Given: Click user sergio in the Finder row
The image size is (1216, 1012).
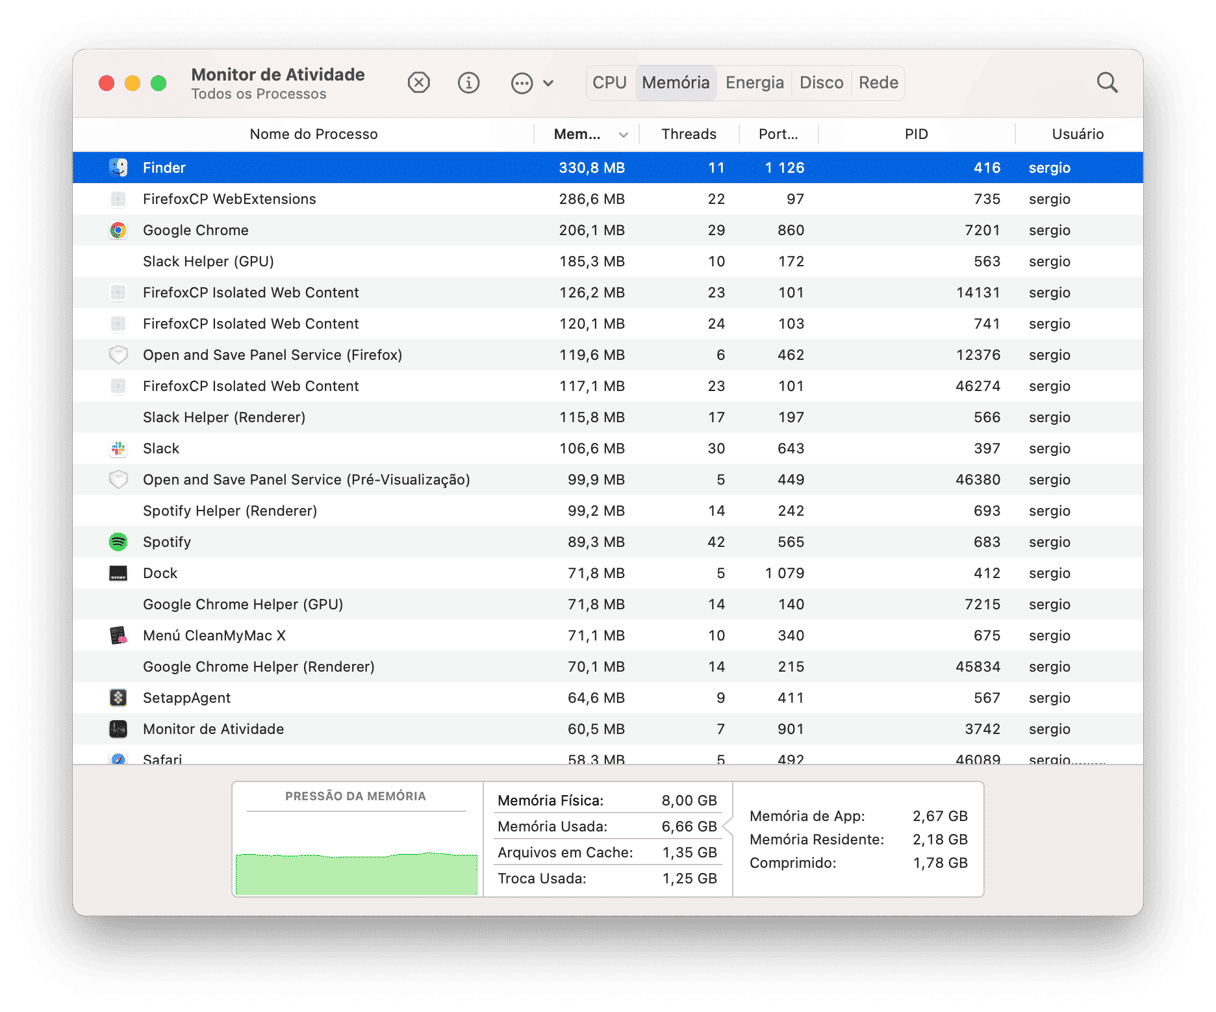Looking at the screenshot, I should (x=1049, y=168).
